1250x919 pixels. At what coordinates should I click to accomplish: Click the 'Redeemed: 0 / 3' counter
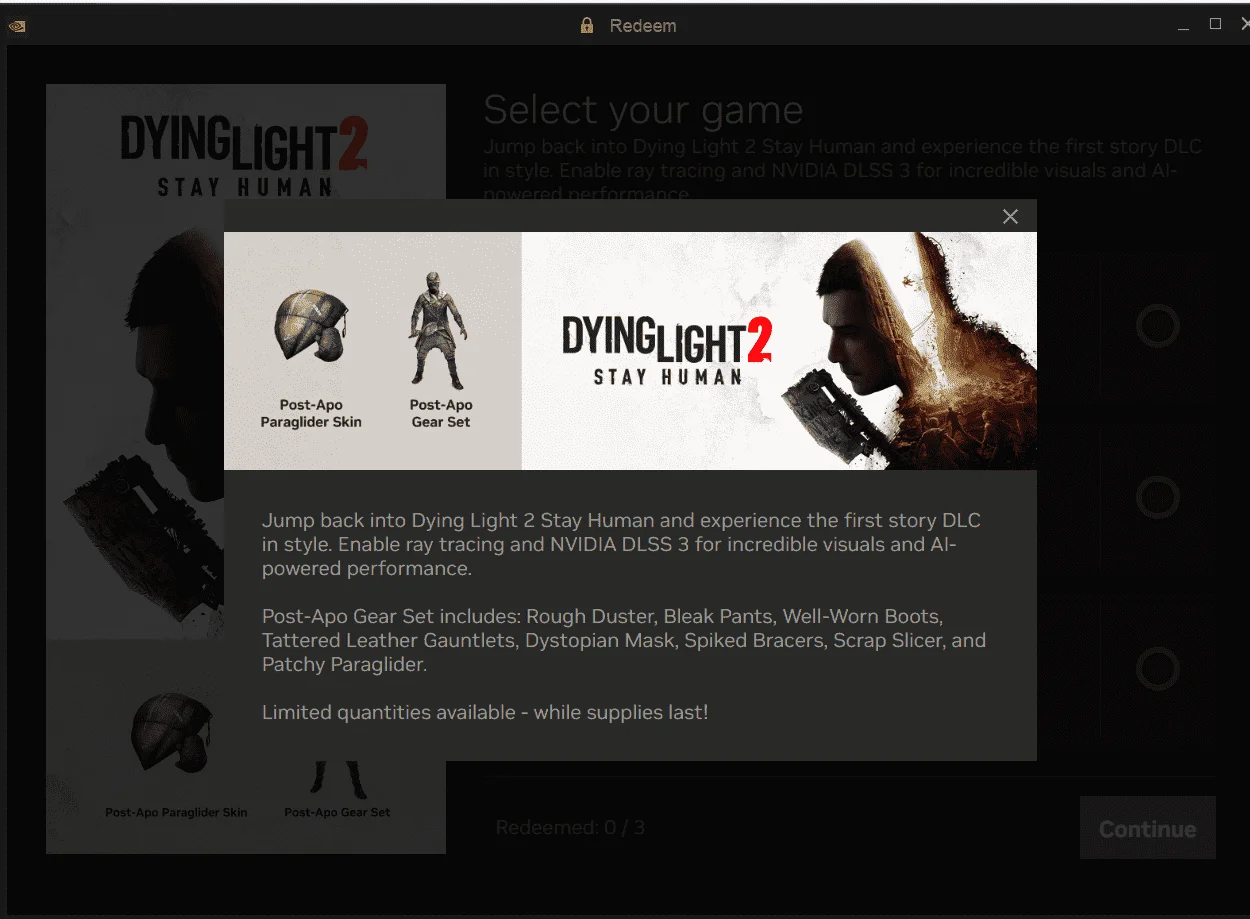(570, 828)
